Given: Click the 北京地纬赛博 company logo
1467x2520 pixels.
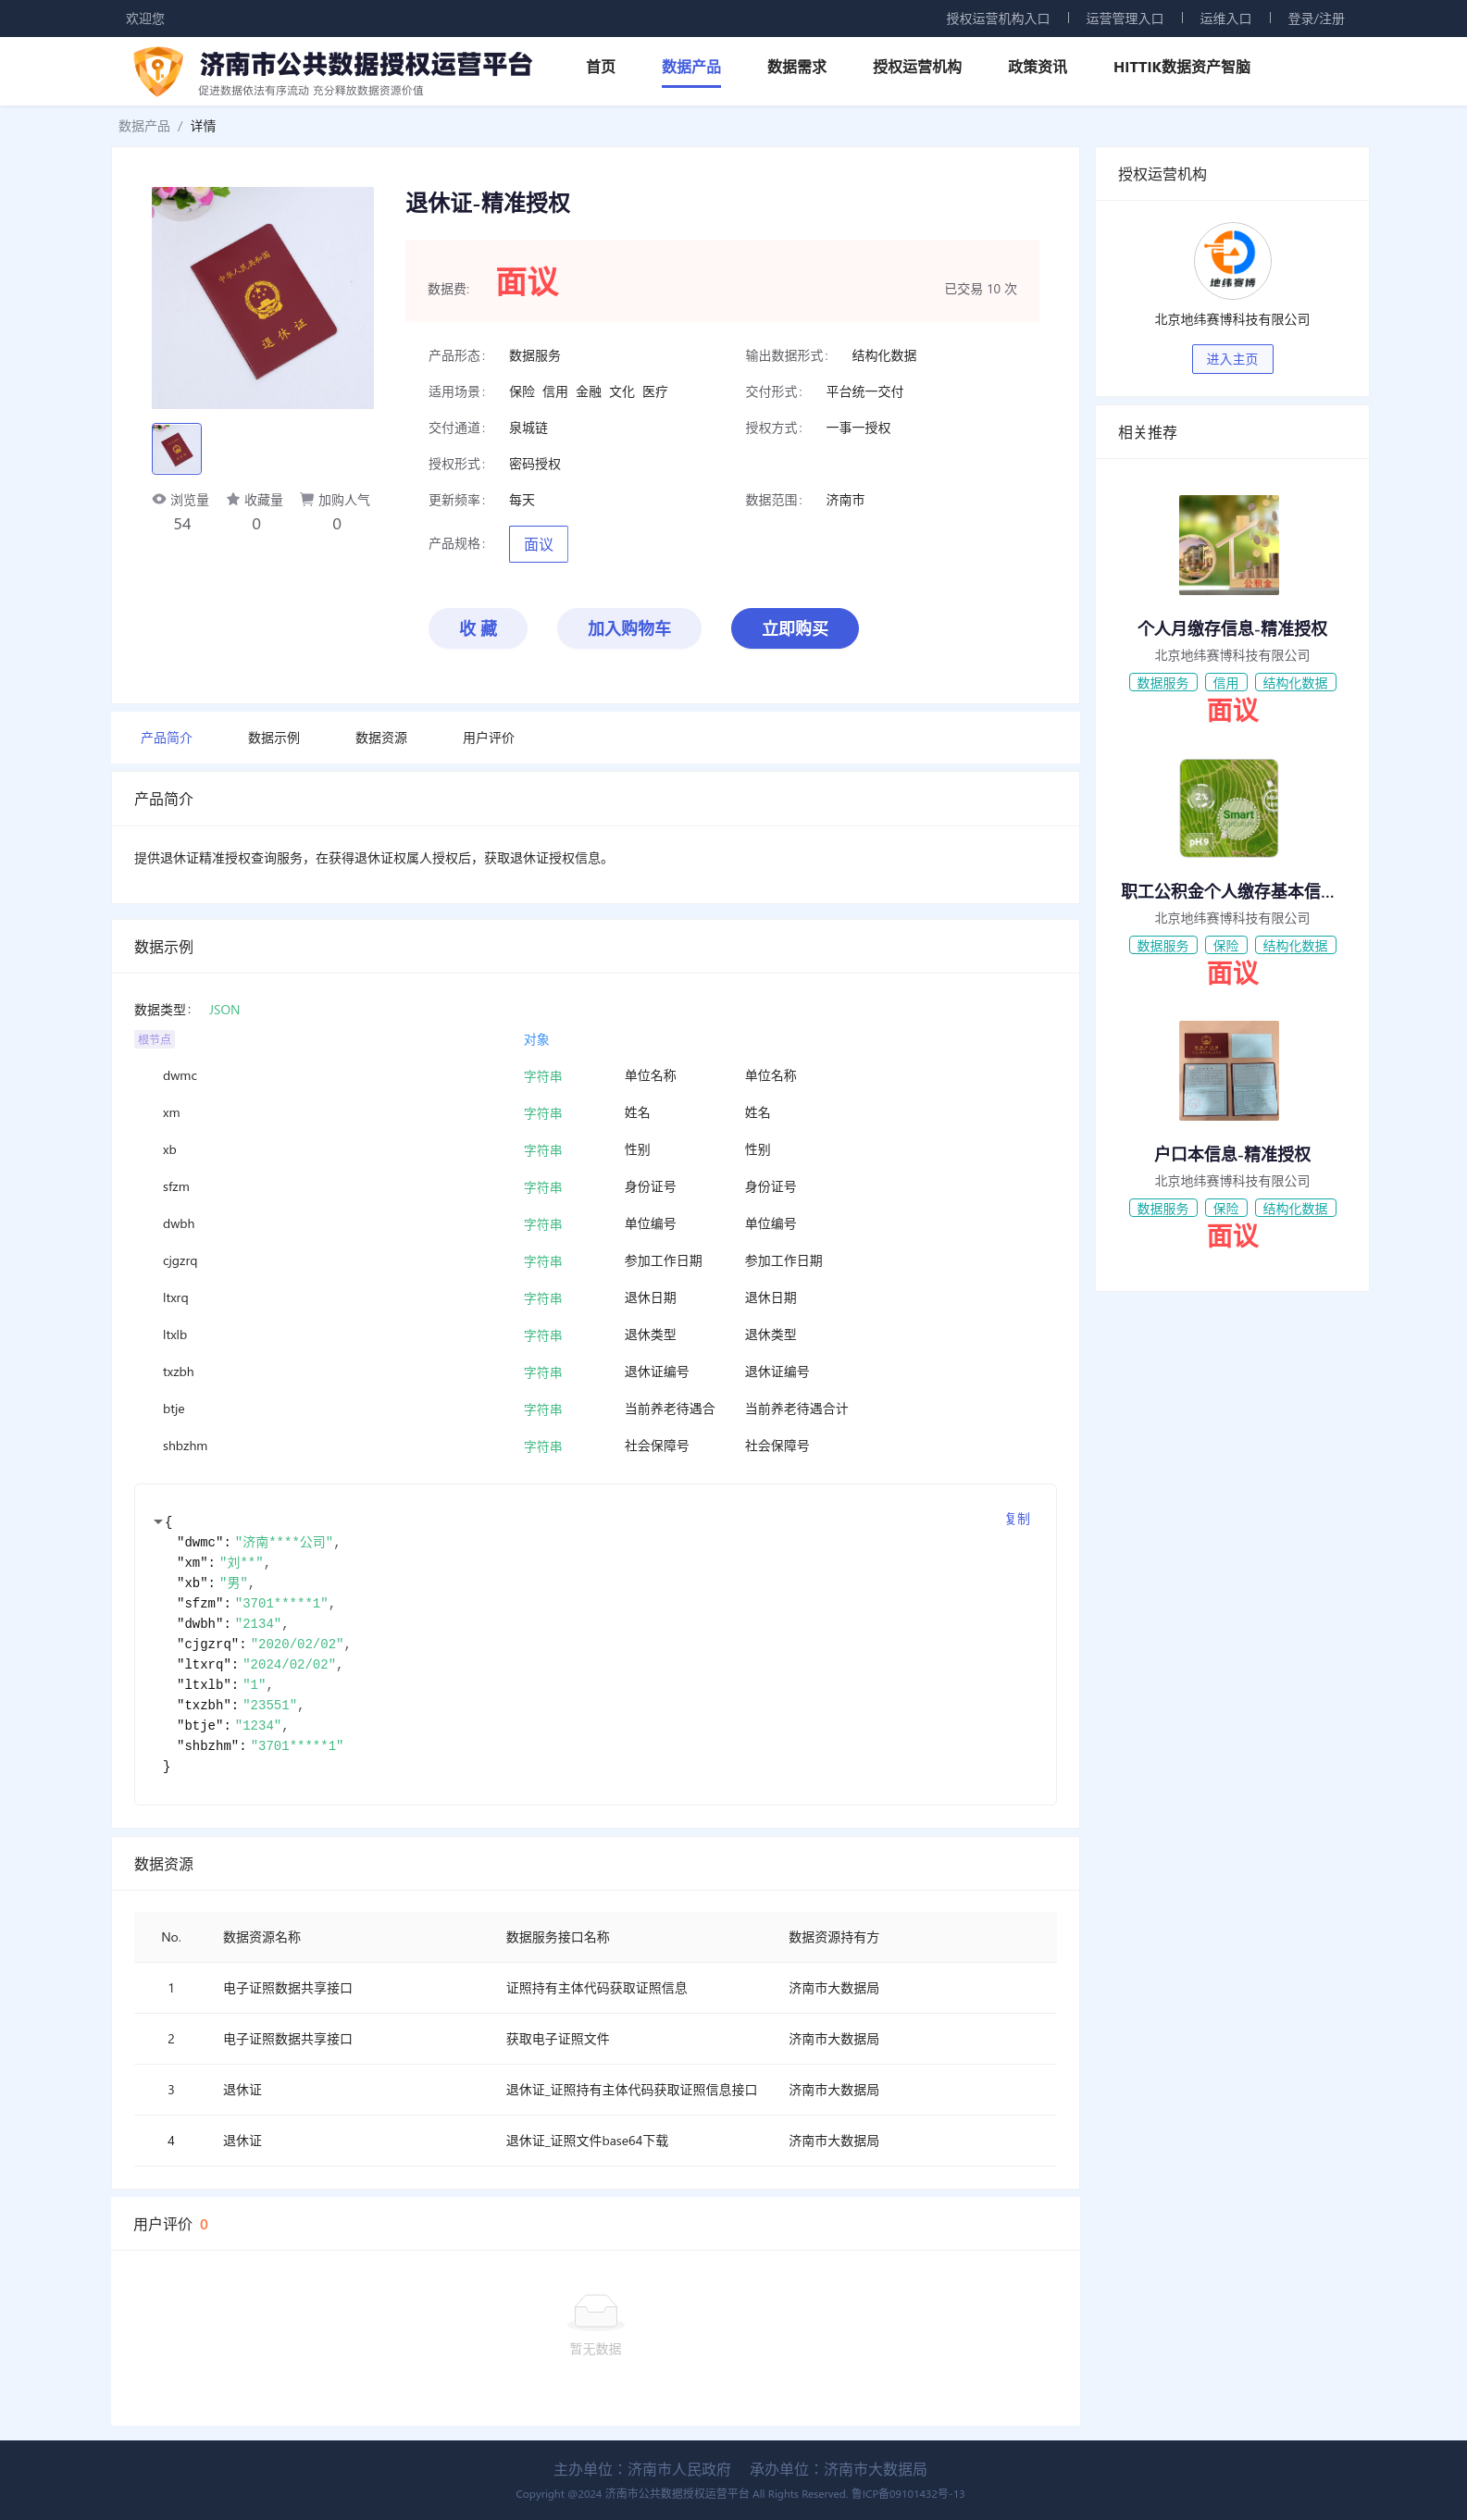Looking at the screenshot, I should (x=1232, y=260).
